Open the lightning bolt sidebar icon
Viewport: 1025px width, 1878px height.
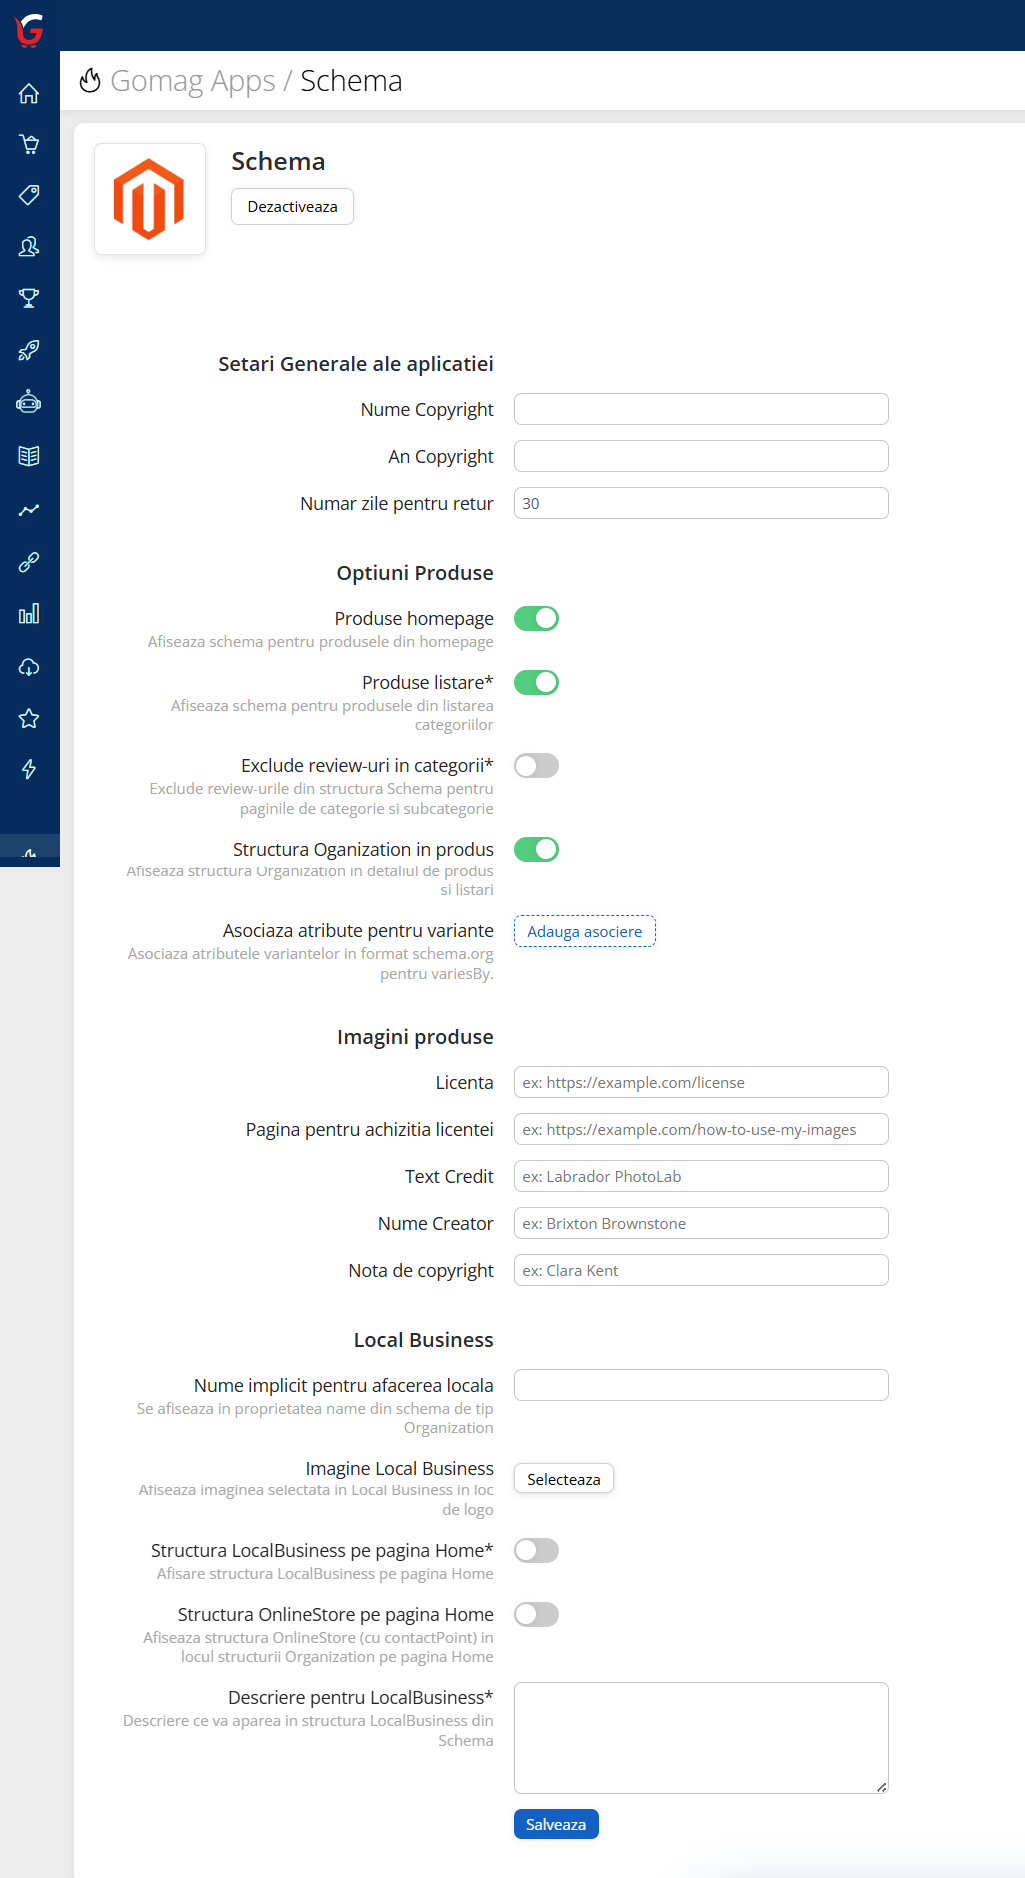tap(29, 769)
